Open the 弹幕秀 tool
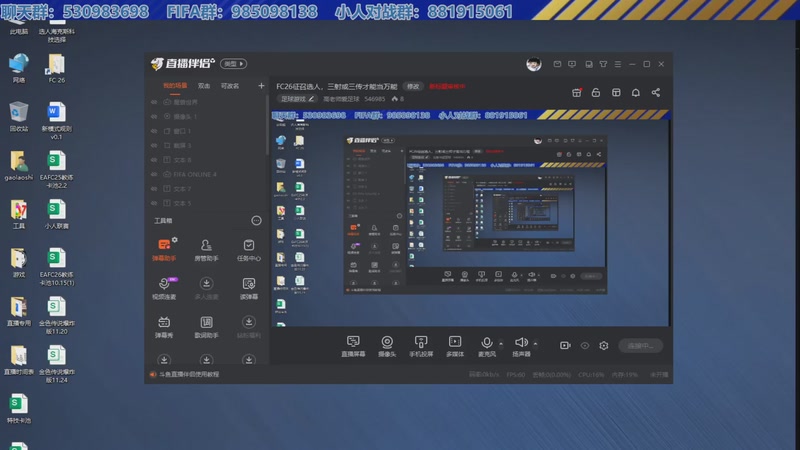This screenshot has height=450, width=800. [x=164, y=327]
